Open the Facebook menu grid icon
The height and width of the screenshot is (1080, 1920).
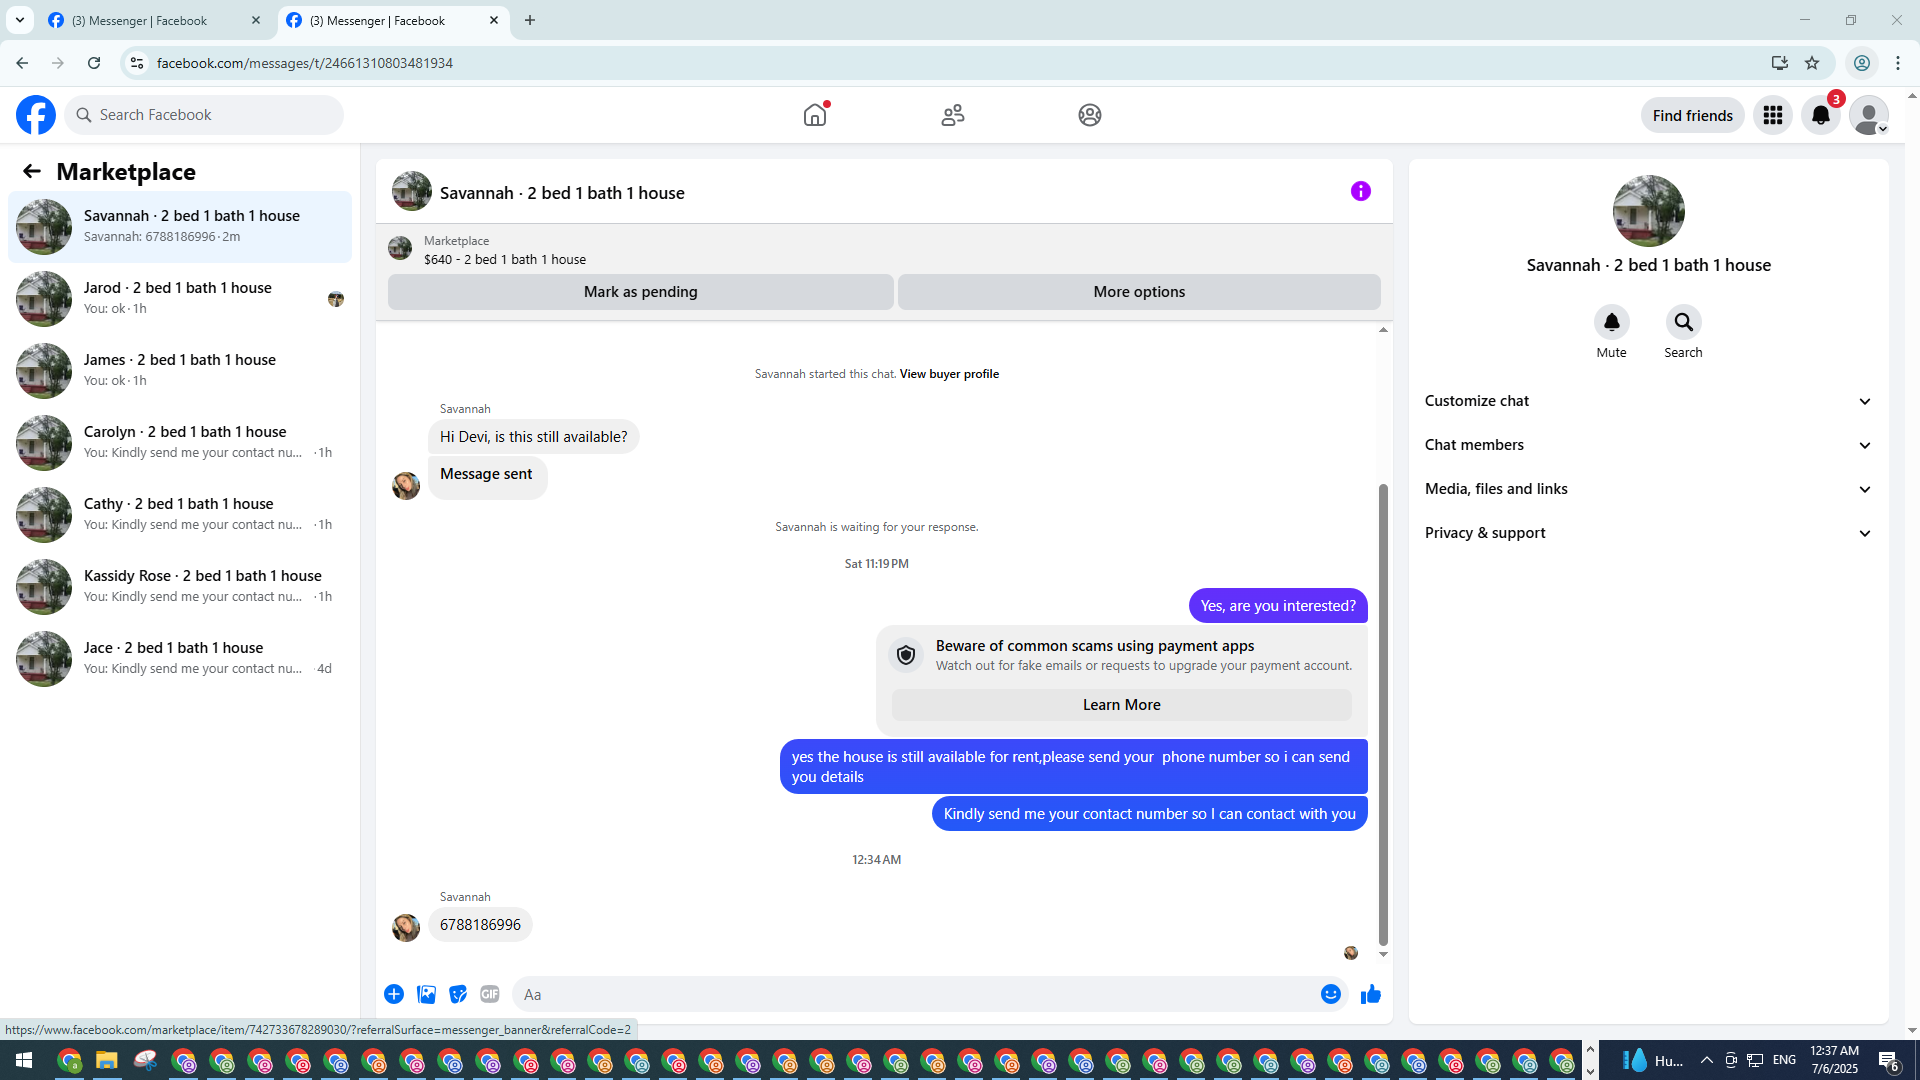[x=1772, y=115]
